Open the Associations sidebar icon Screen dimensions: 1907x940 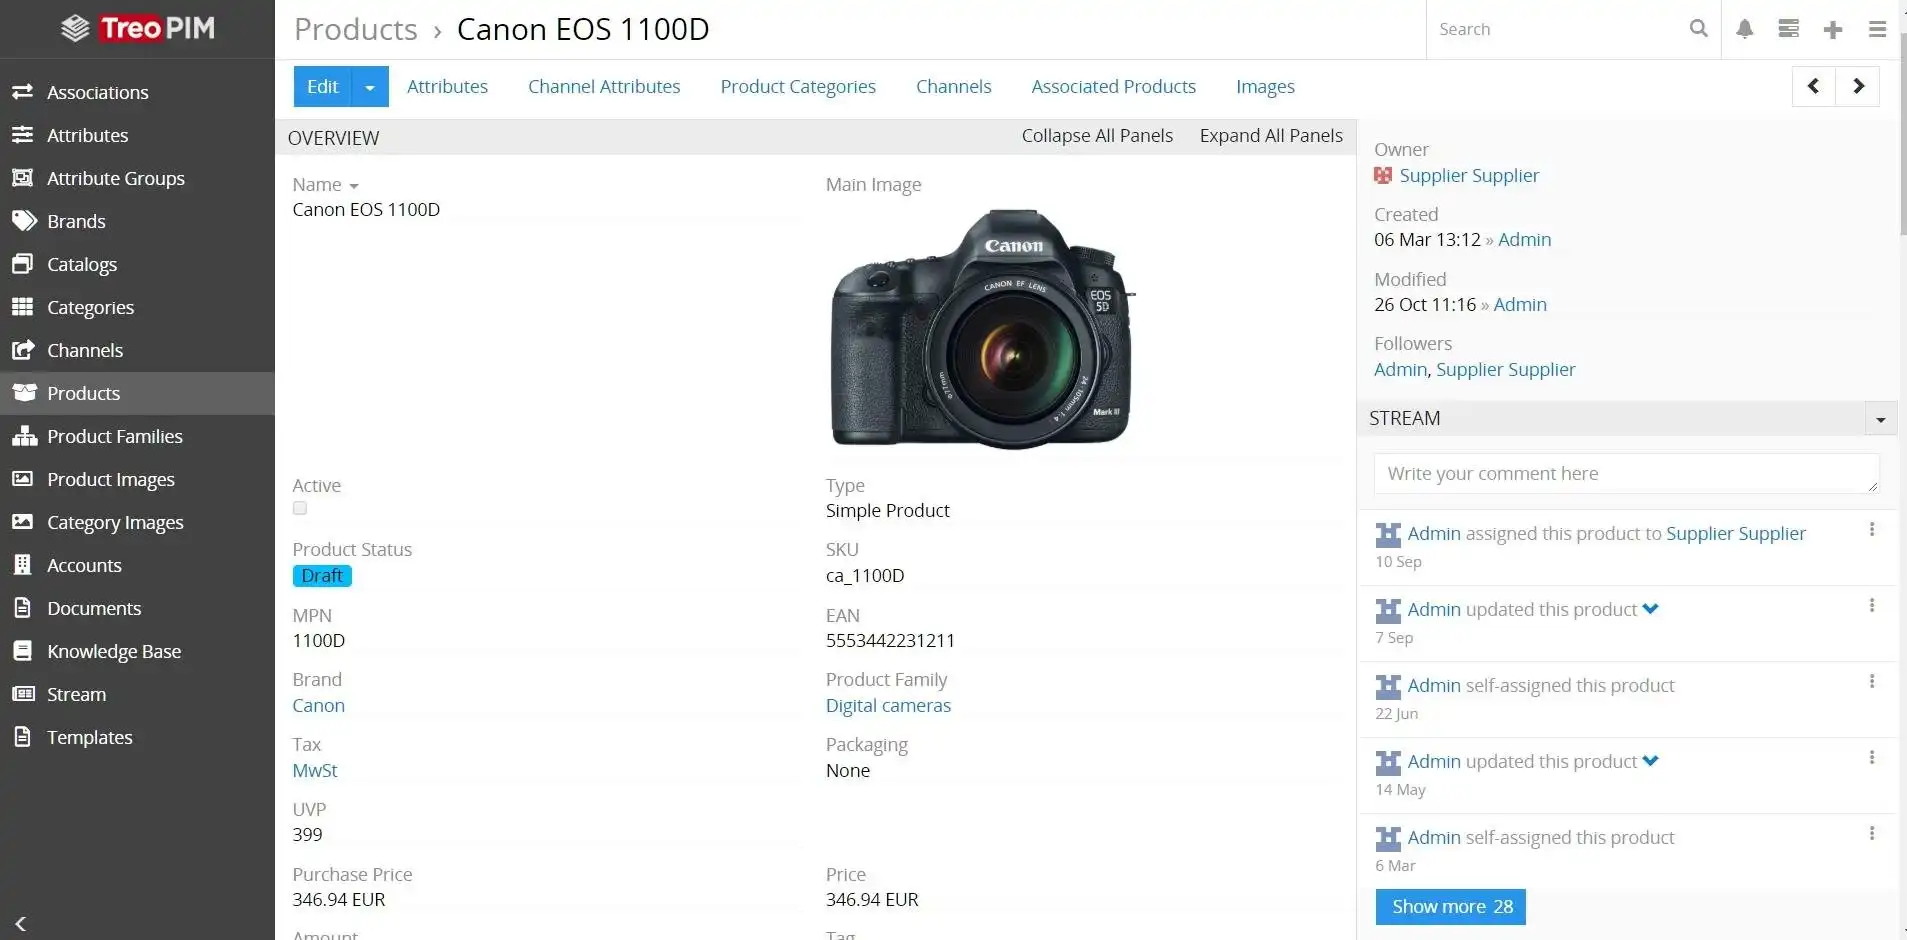pyautogui.click(x=23, y=92)
